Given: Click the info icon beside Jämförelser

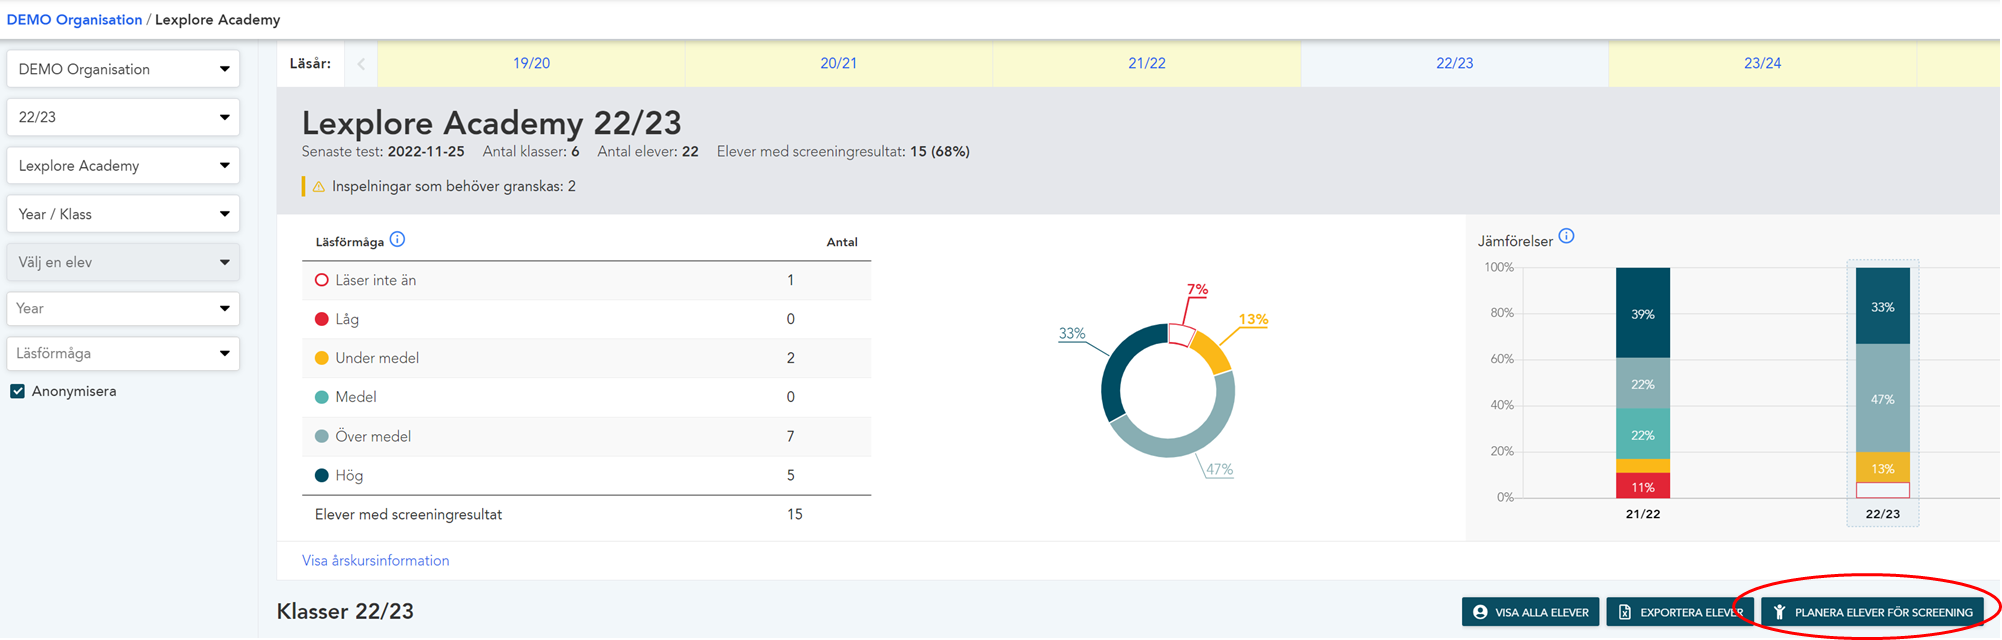Looking at the screenshot, I should click(1566, 236).
